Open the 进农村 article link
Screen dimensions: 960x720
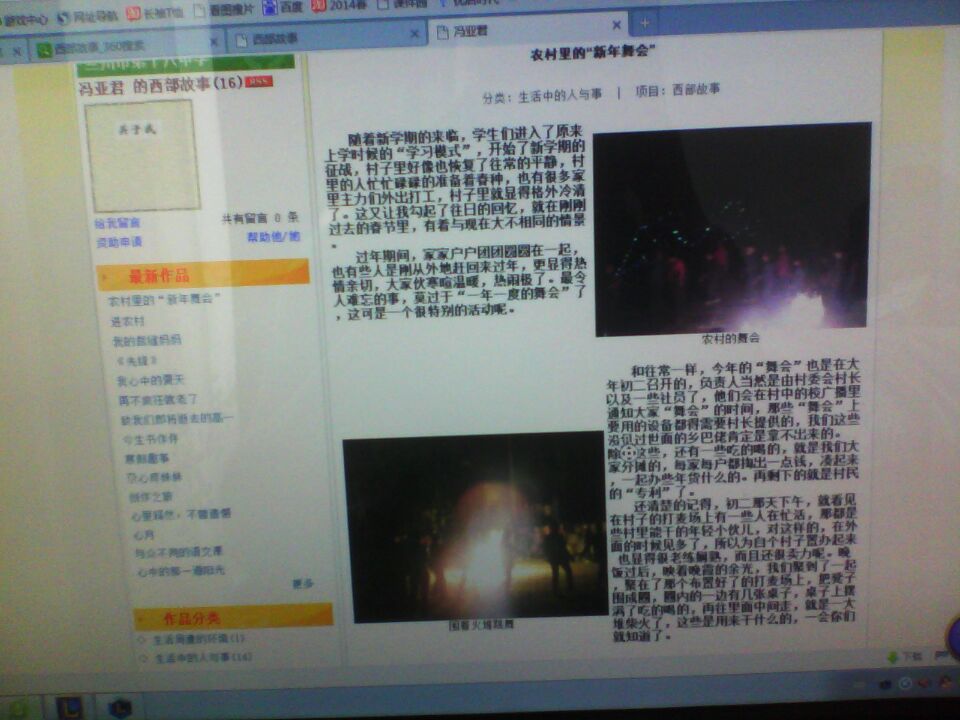coord(127,321)
